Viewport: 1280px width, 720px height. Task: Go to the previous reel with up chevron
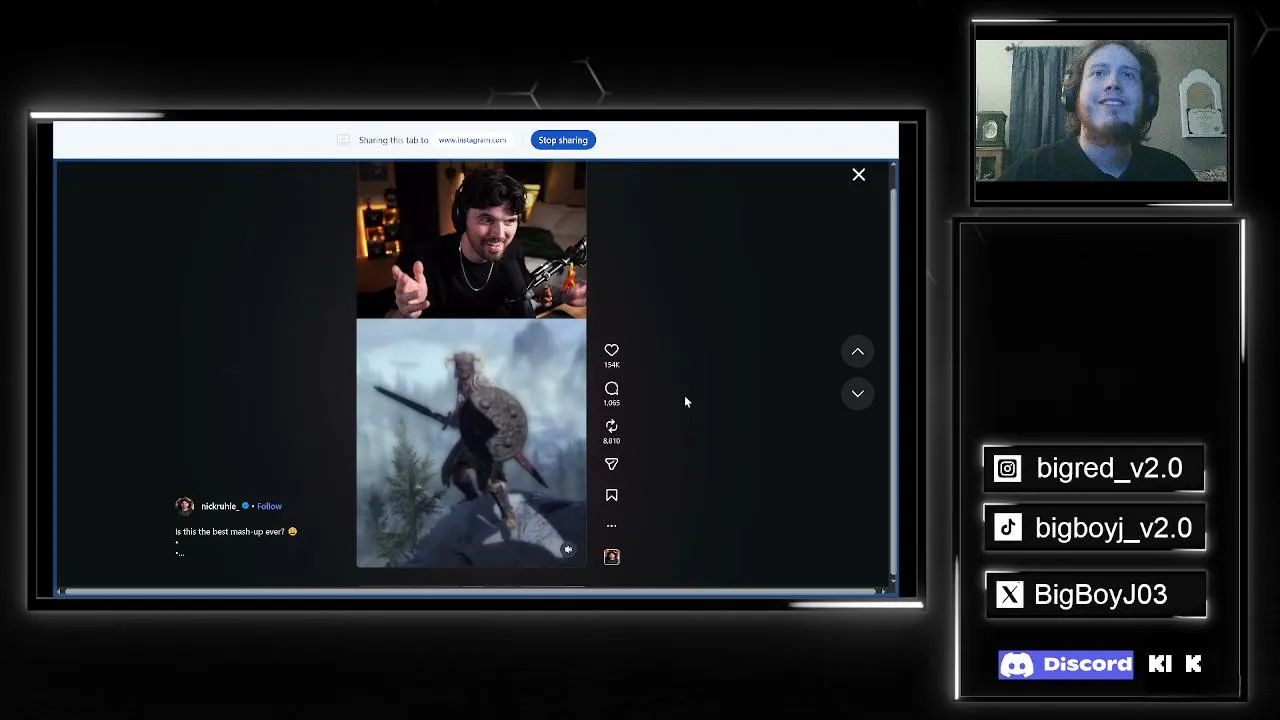click(x=857, y=352)
